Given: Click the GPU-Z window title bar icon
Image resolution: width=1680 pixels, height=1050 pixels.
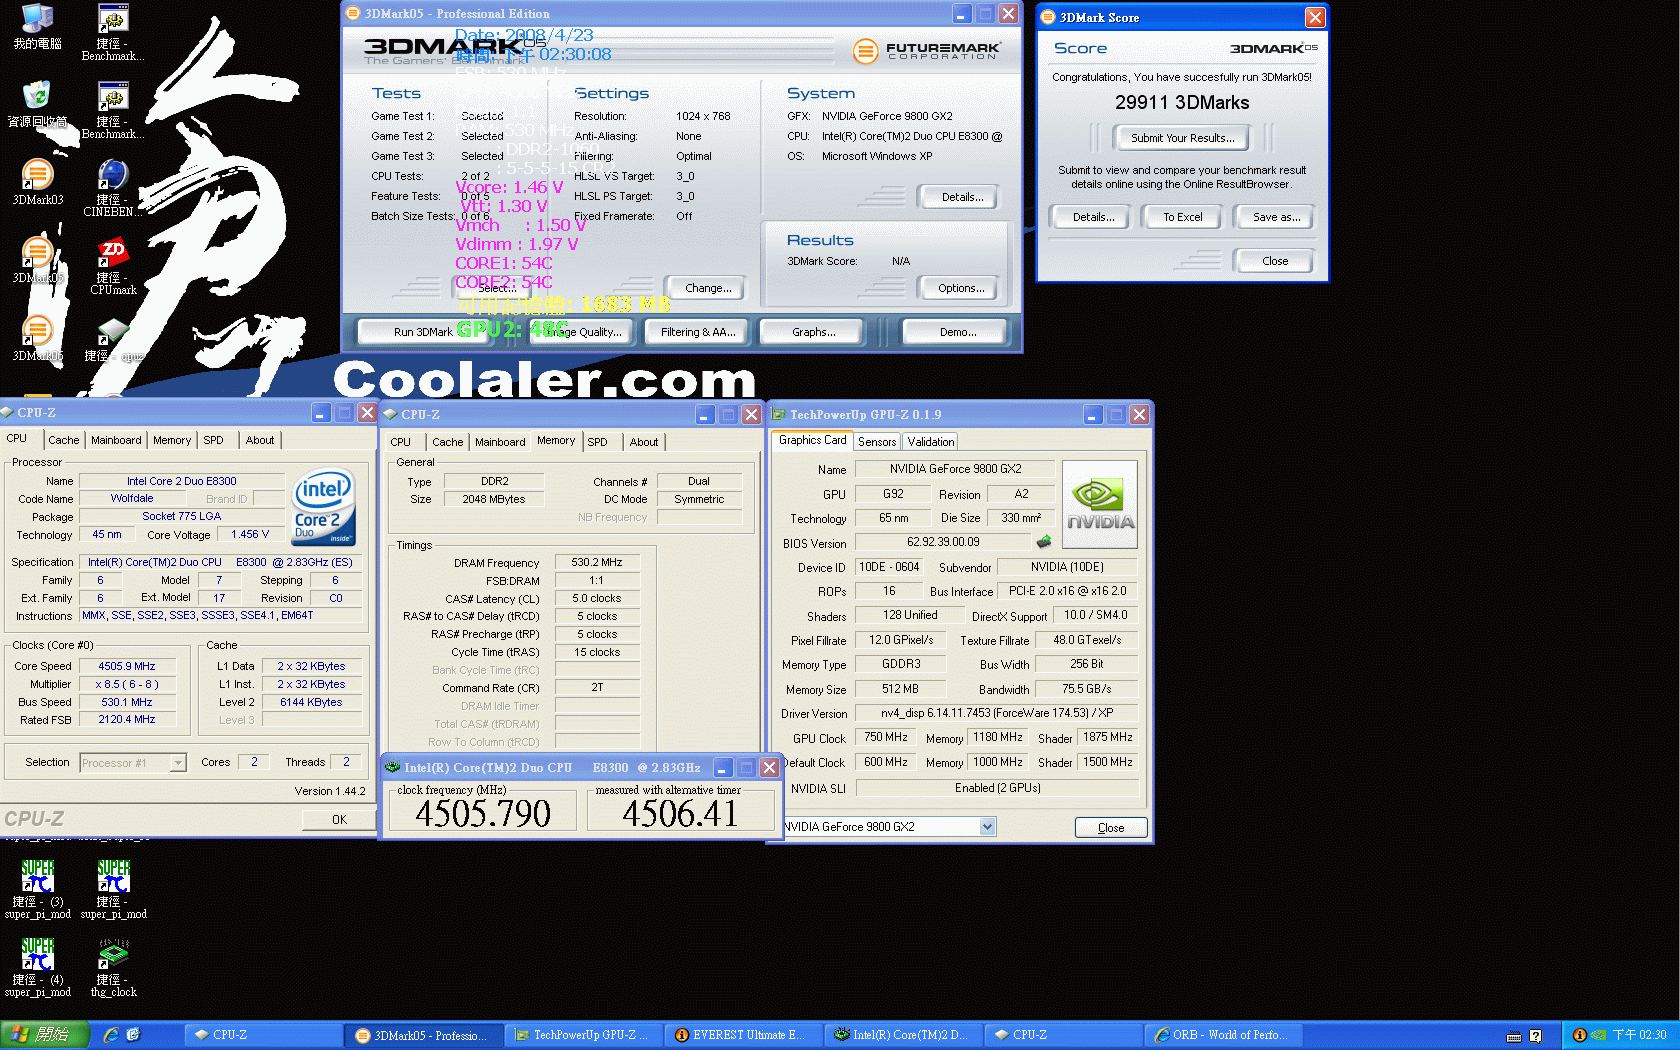Looking at the screenshot, I should (779, 414).
